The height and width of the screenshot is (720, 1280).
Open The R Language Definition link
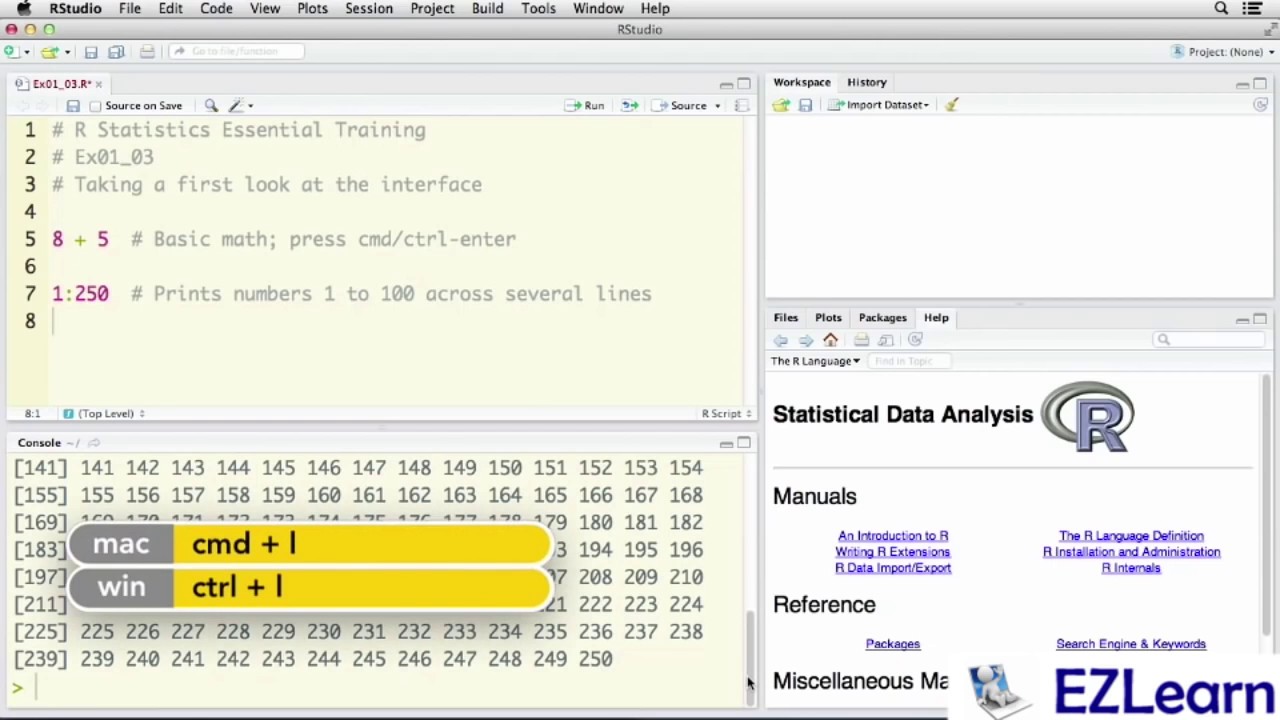pos(1131,536)
